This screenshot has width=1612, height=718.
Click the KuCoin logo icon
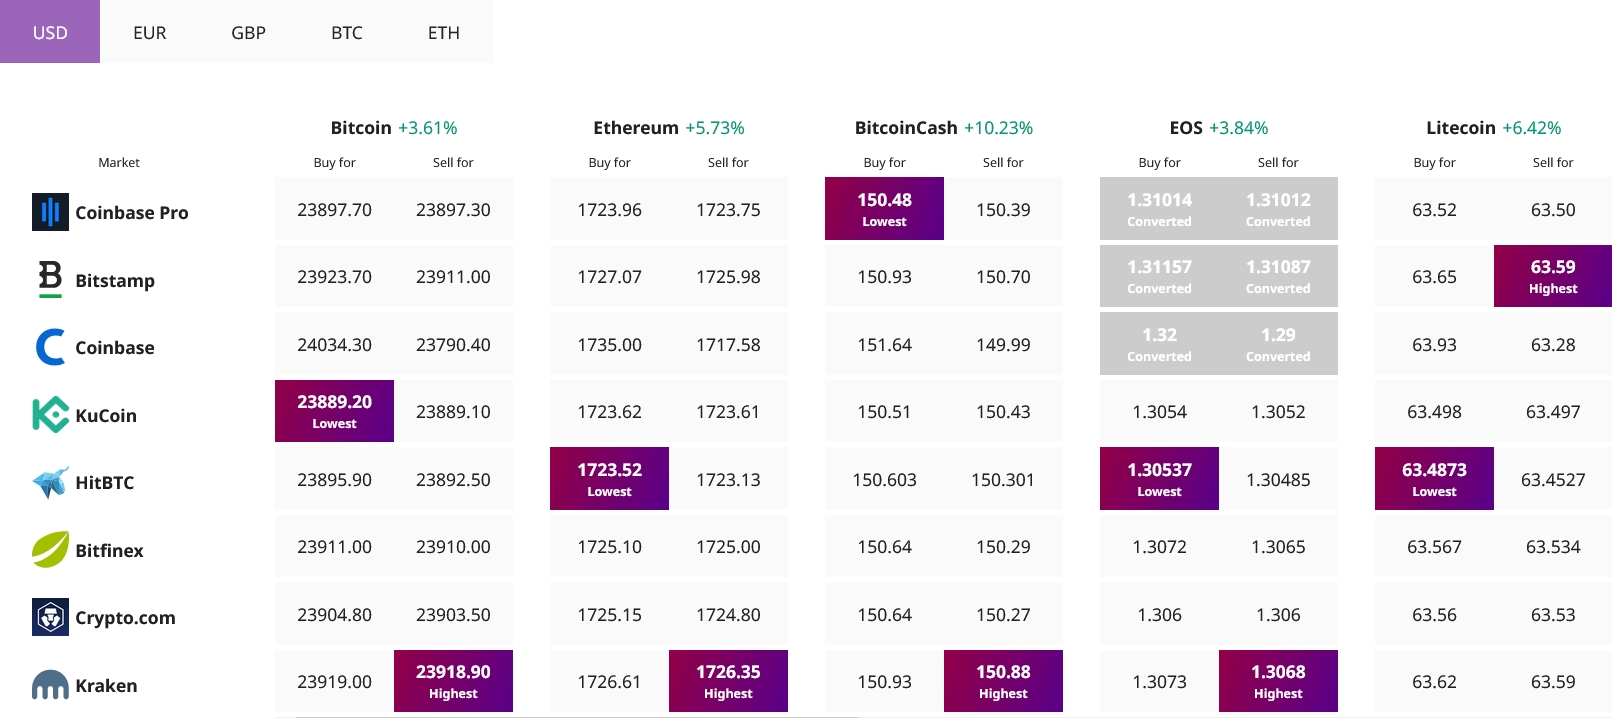50,415
